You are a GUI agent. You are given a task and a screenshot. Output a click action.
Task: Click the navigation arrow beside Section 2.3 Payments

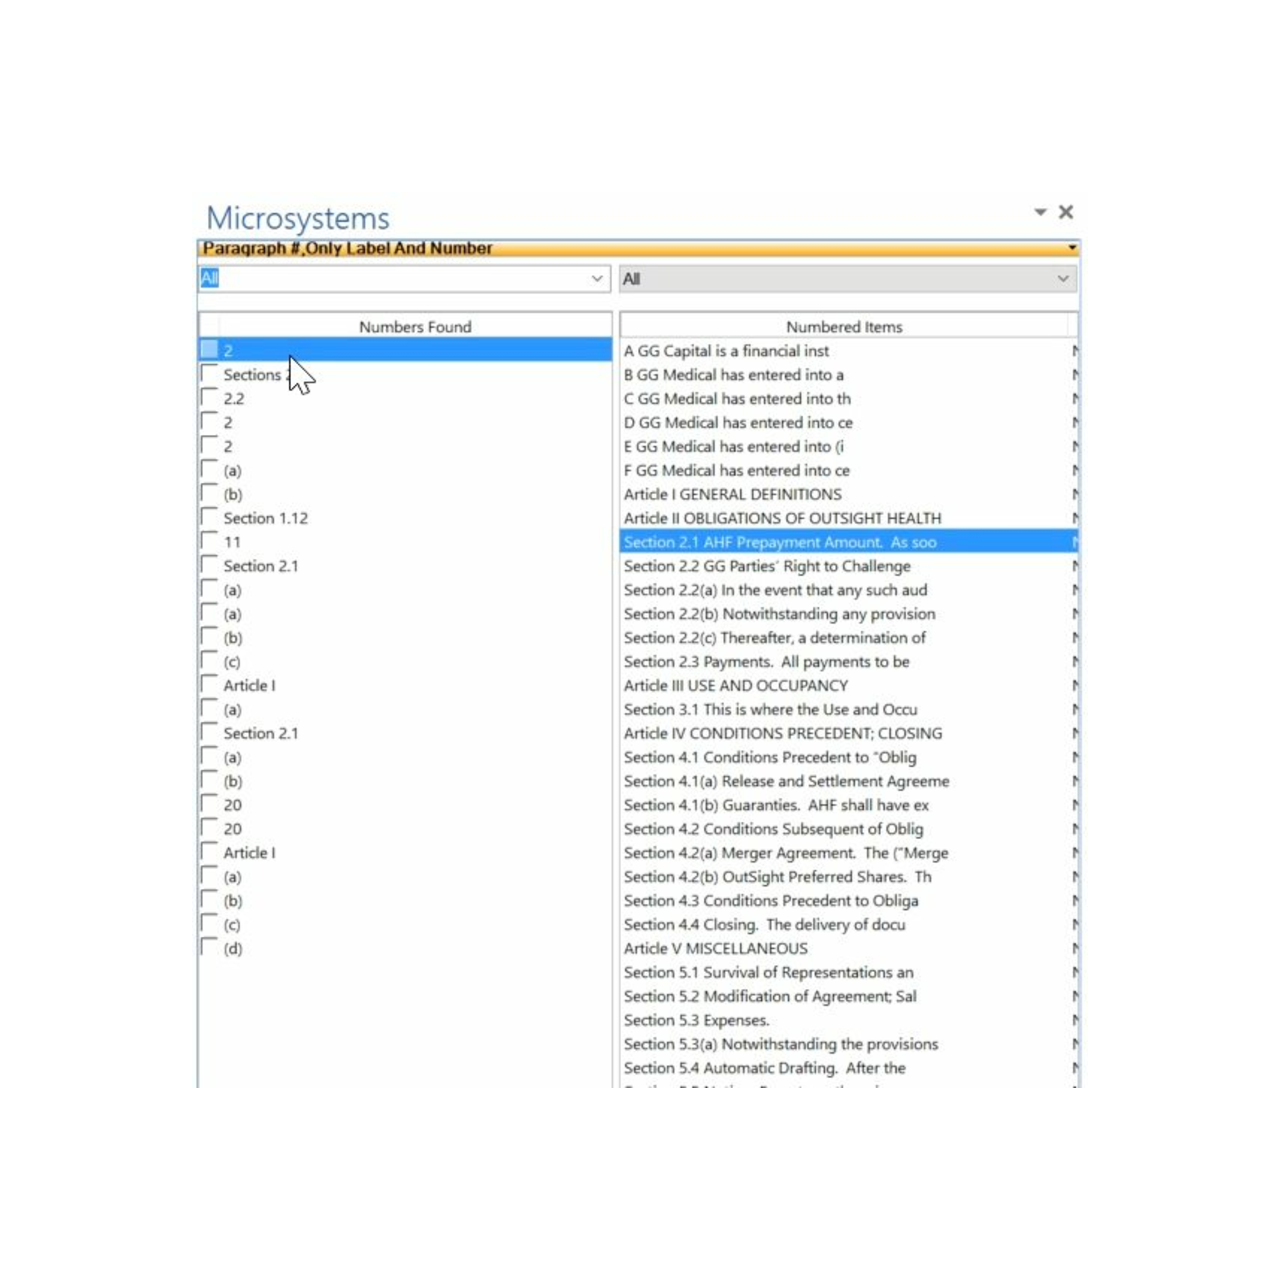(x=1074, y=661)
